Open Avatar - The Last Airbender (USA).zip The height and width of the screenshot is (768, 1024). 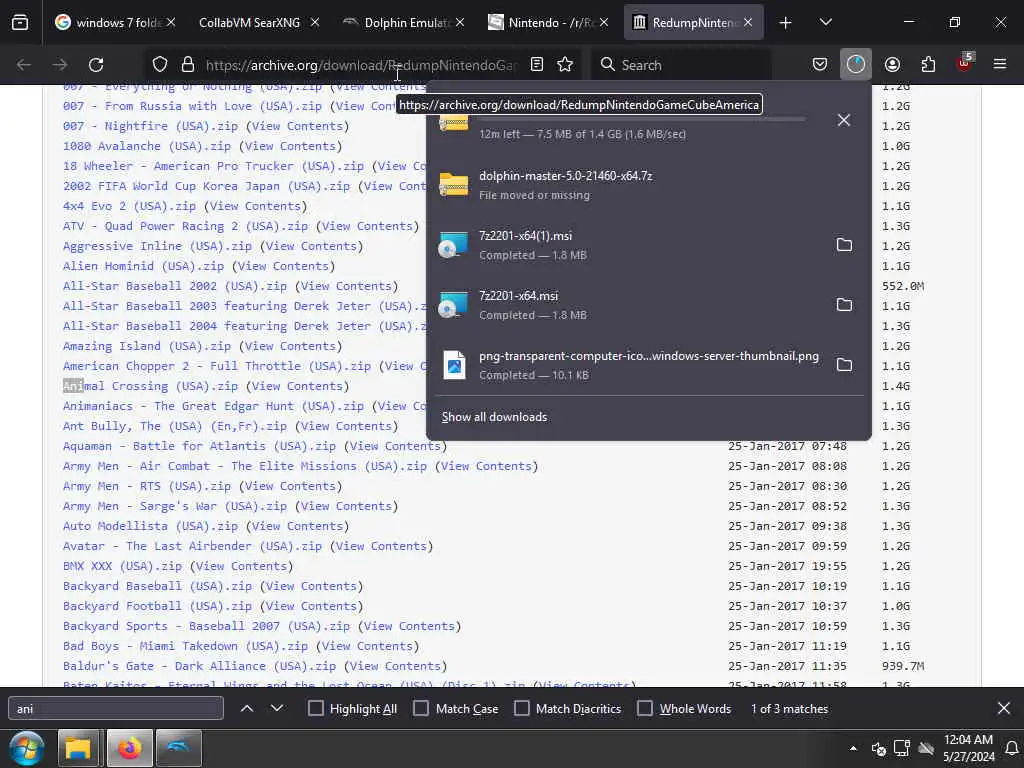[192, 546]
